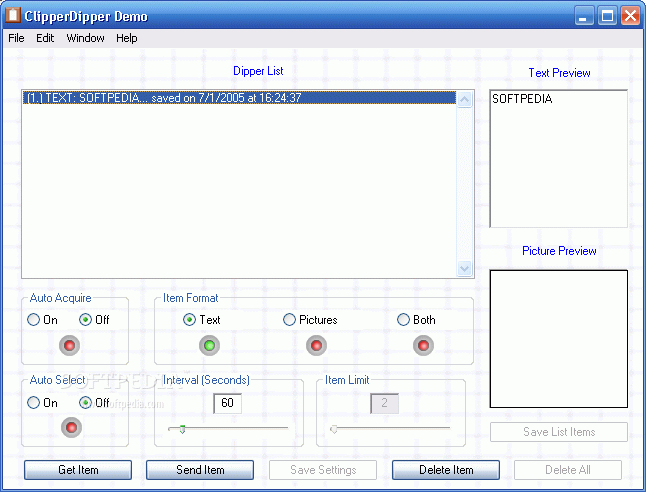646x492 pixels.
Task: Open the File menu
Action: [x=16, y=38]
